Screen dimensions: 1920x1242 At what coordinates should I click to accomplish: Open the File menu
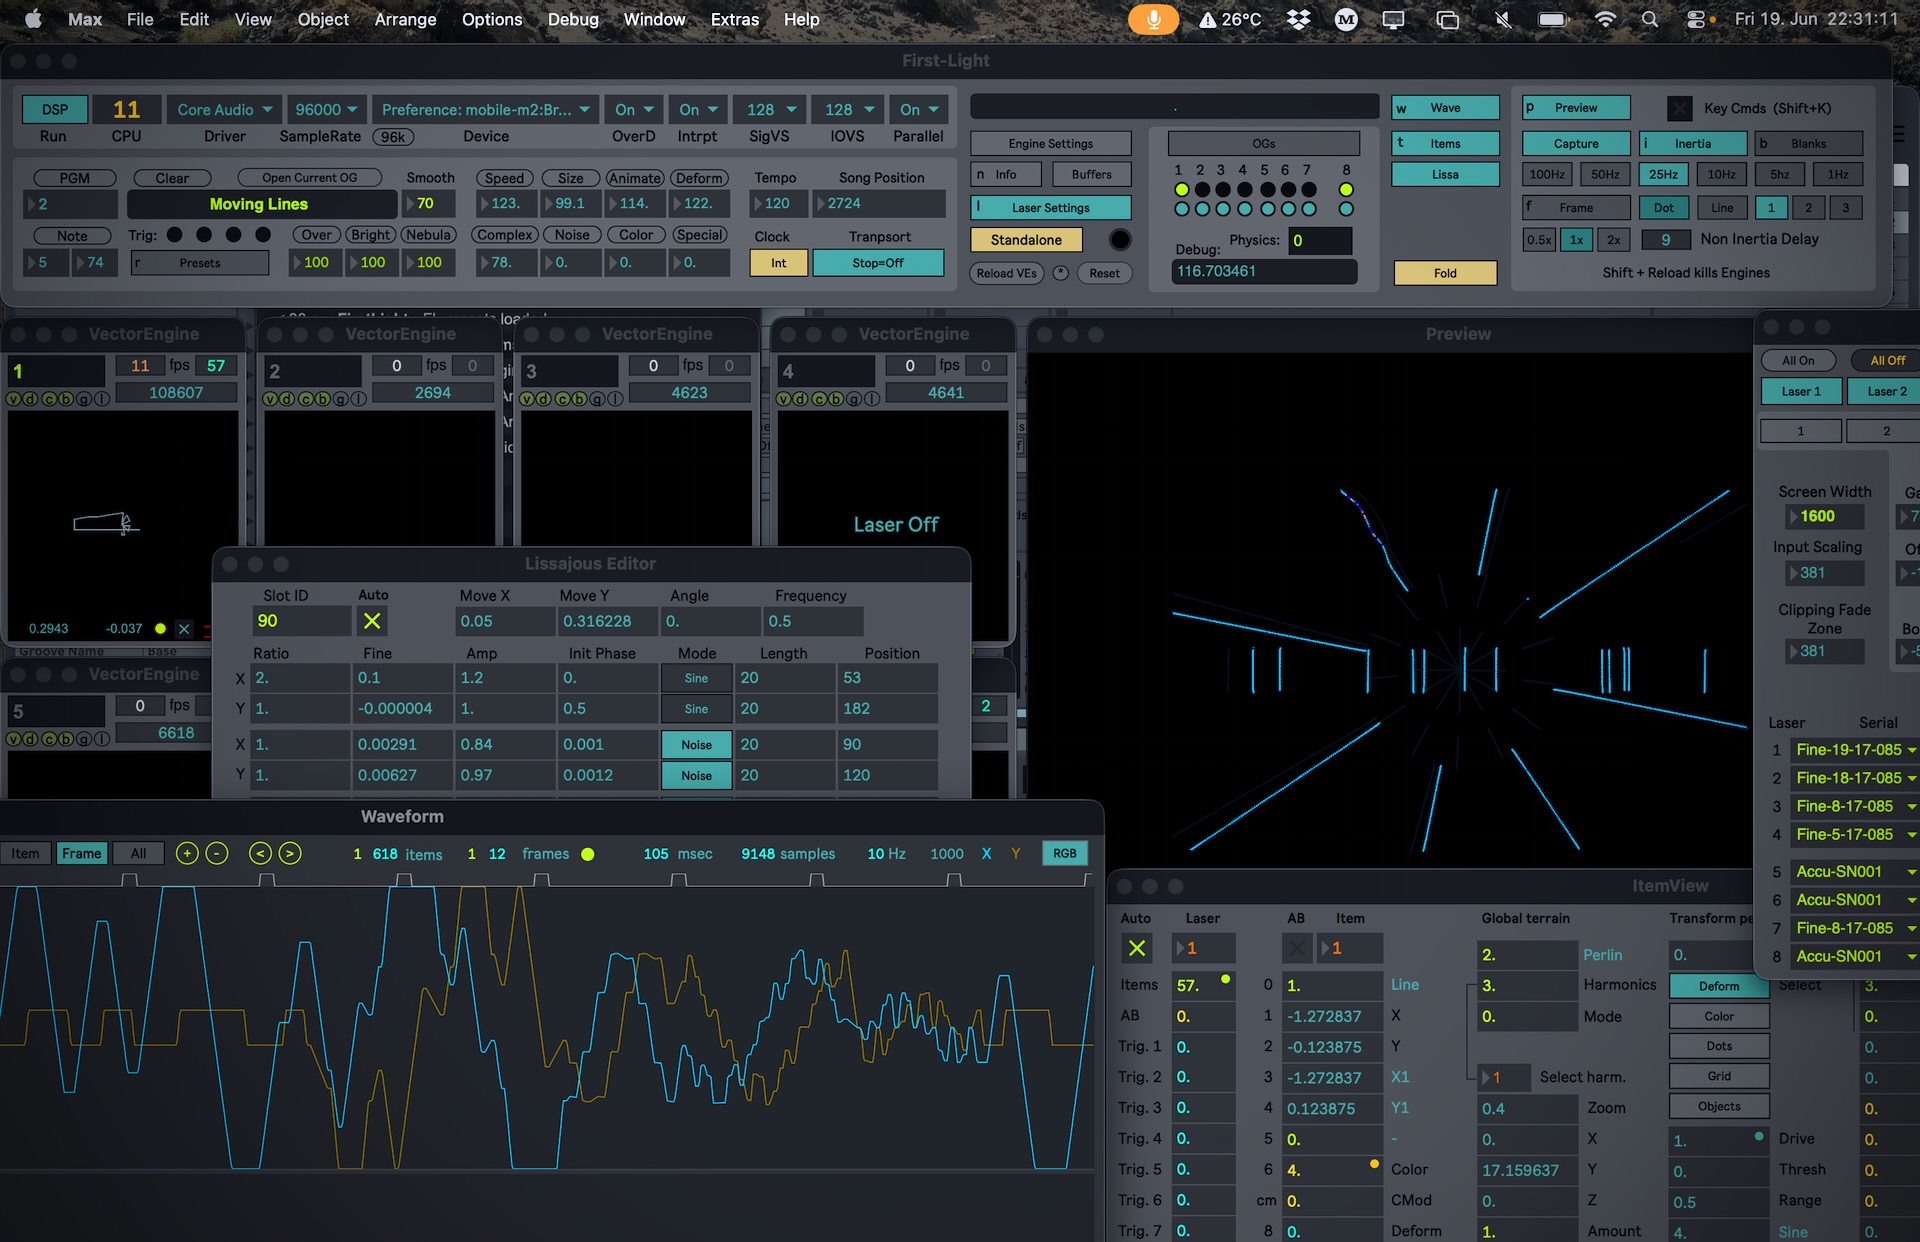pos(140,19)
